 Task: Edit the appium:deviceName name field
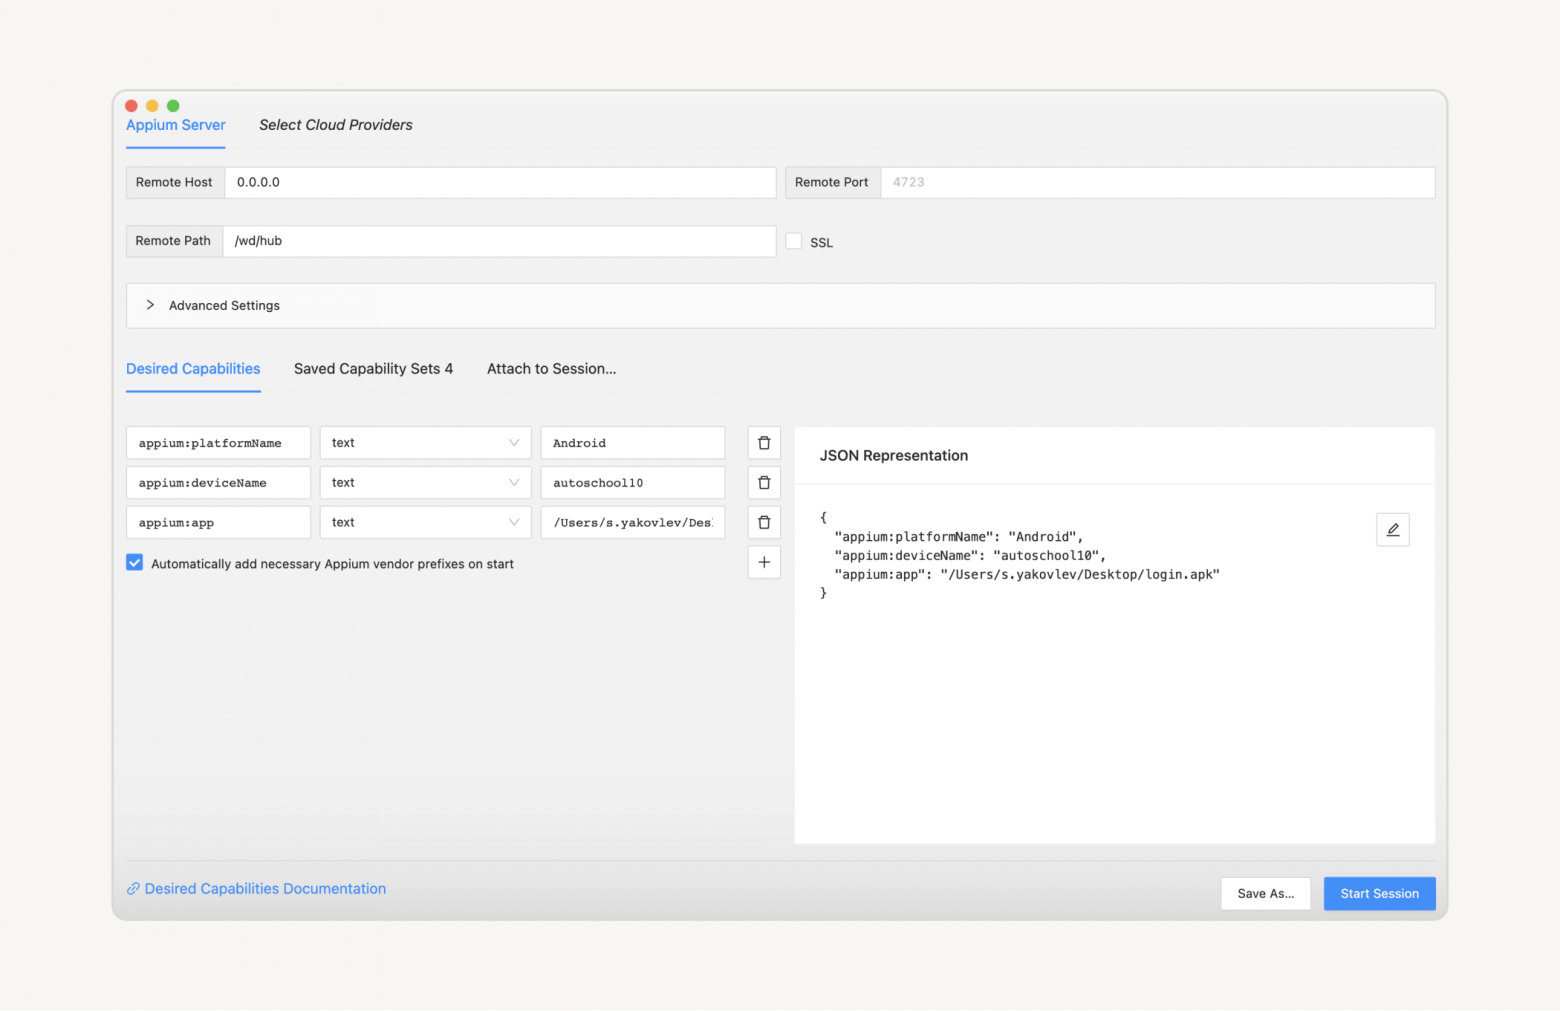coord(219,483)
